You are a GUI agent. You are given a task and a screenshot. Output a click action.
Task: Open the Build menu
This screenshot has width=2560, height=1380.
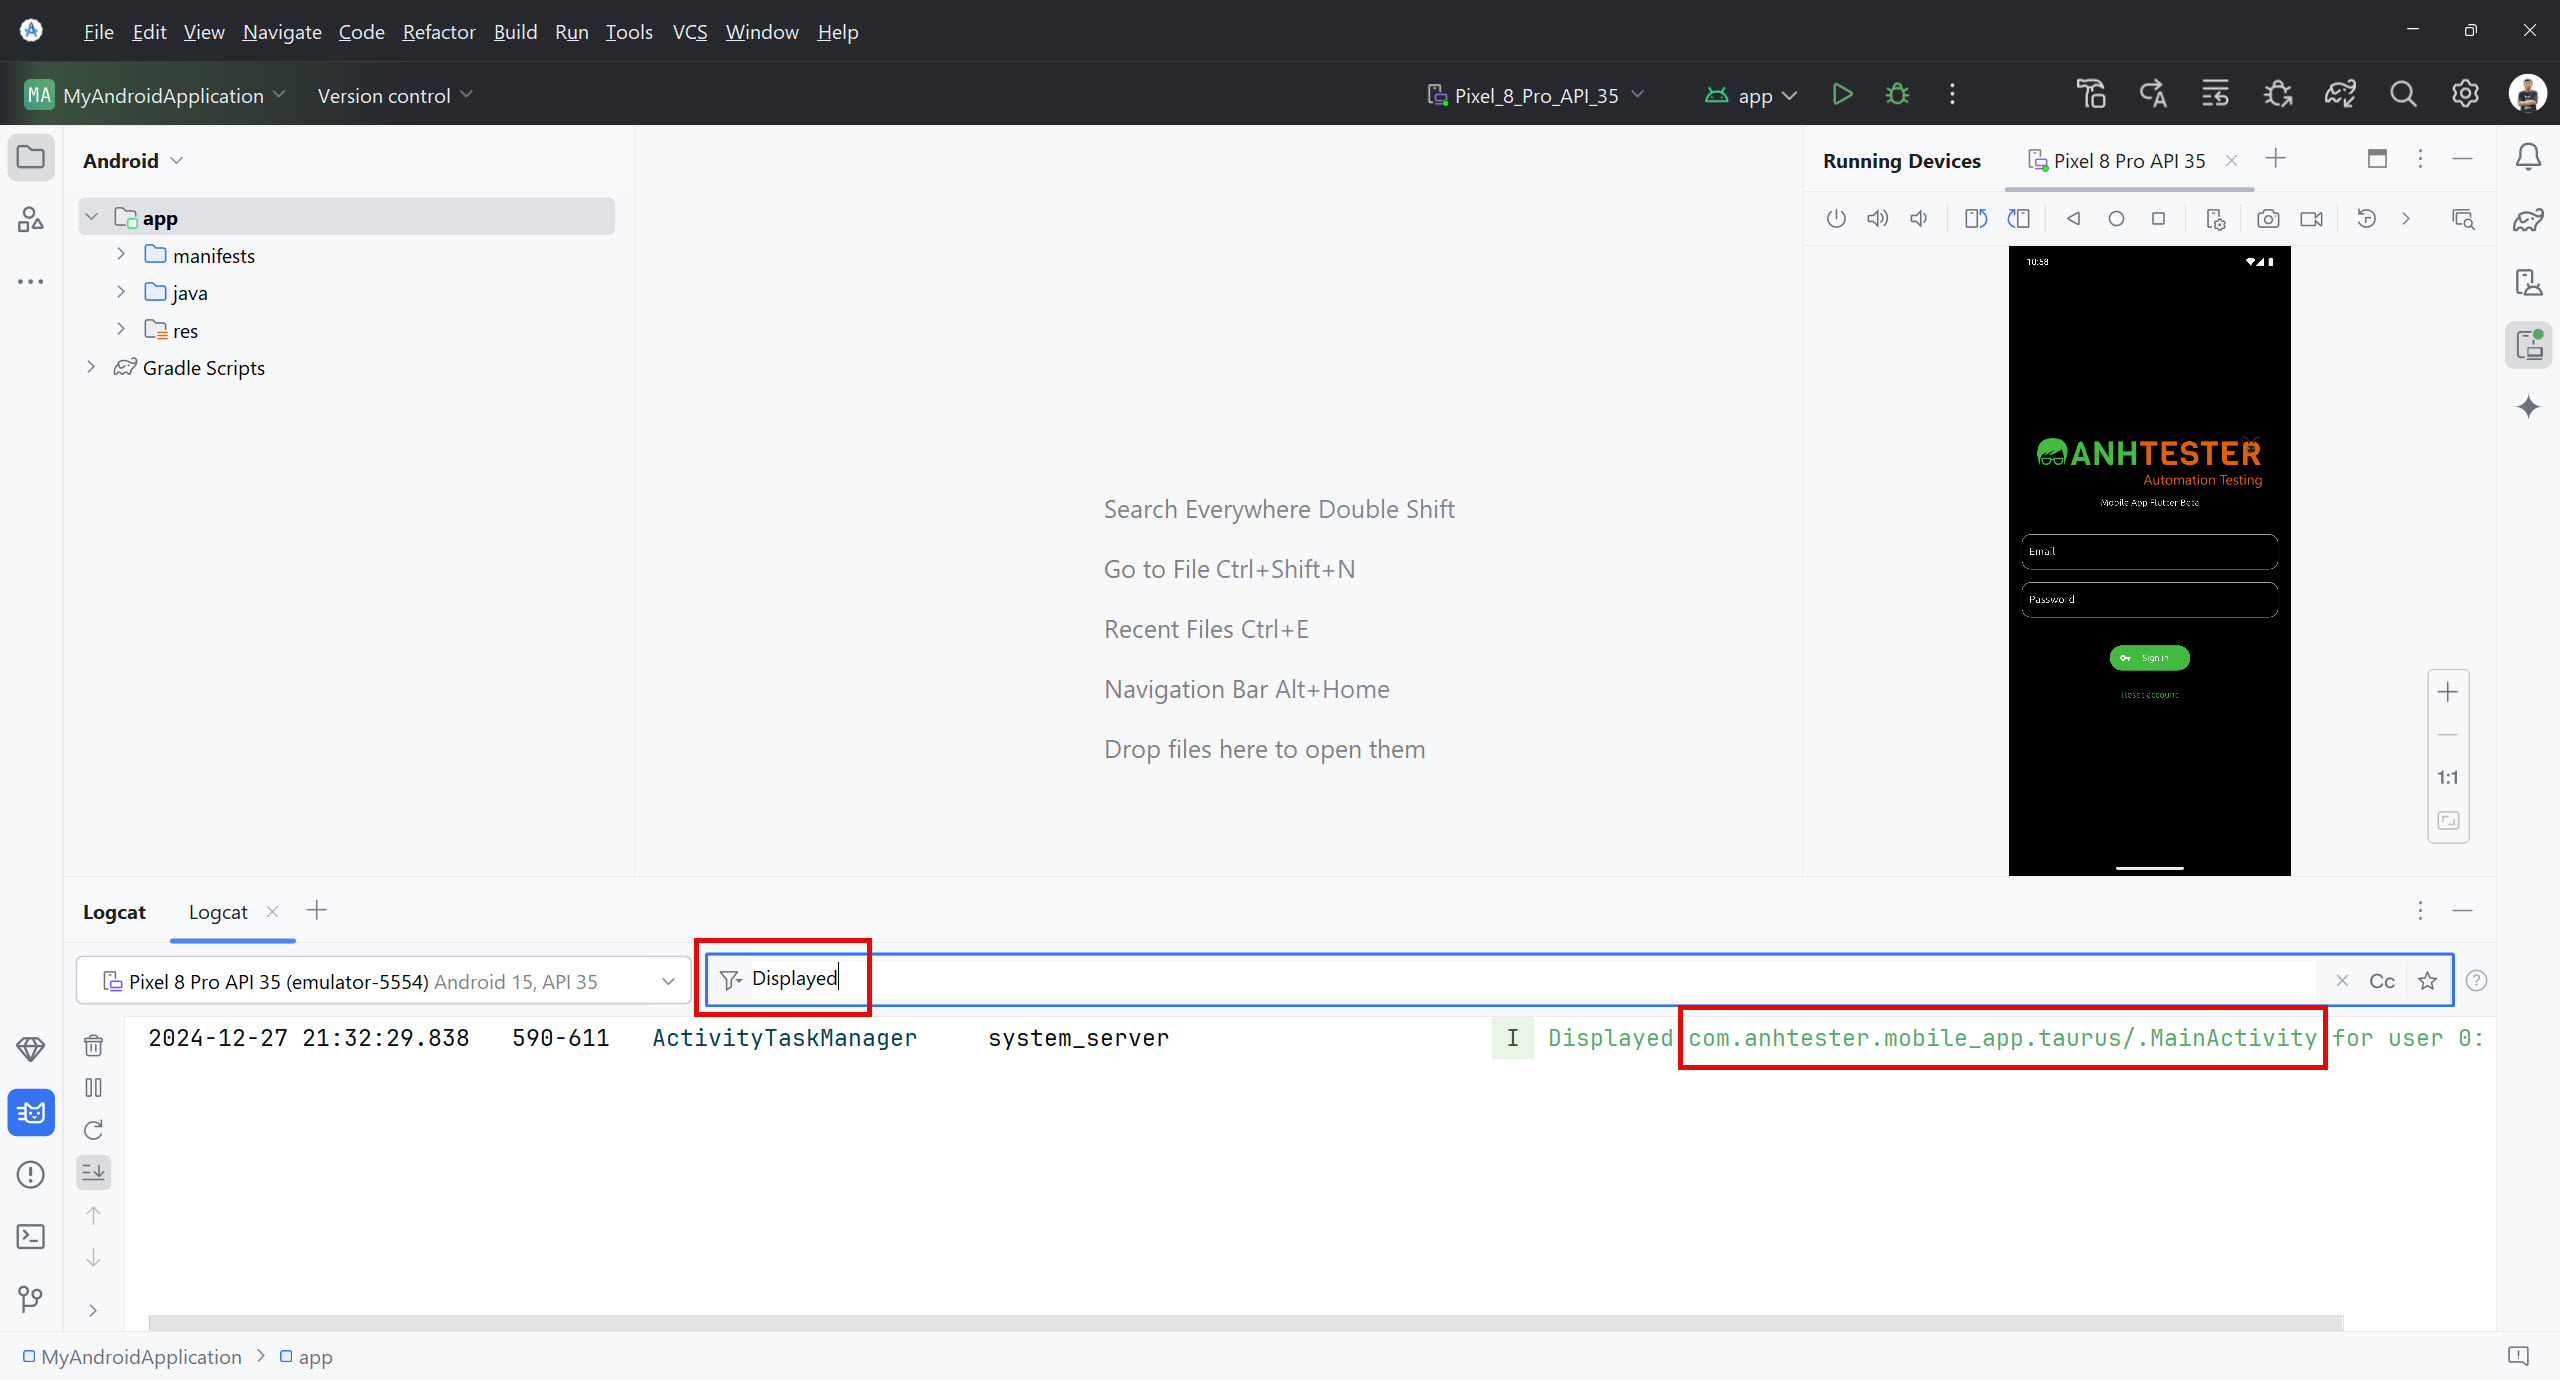click(x=515, y=32)
